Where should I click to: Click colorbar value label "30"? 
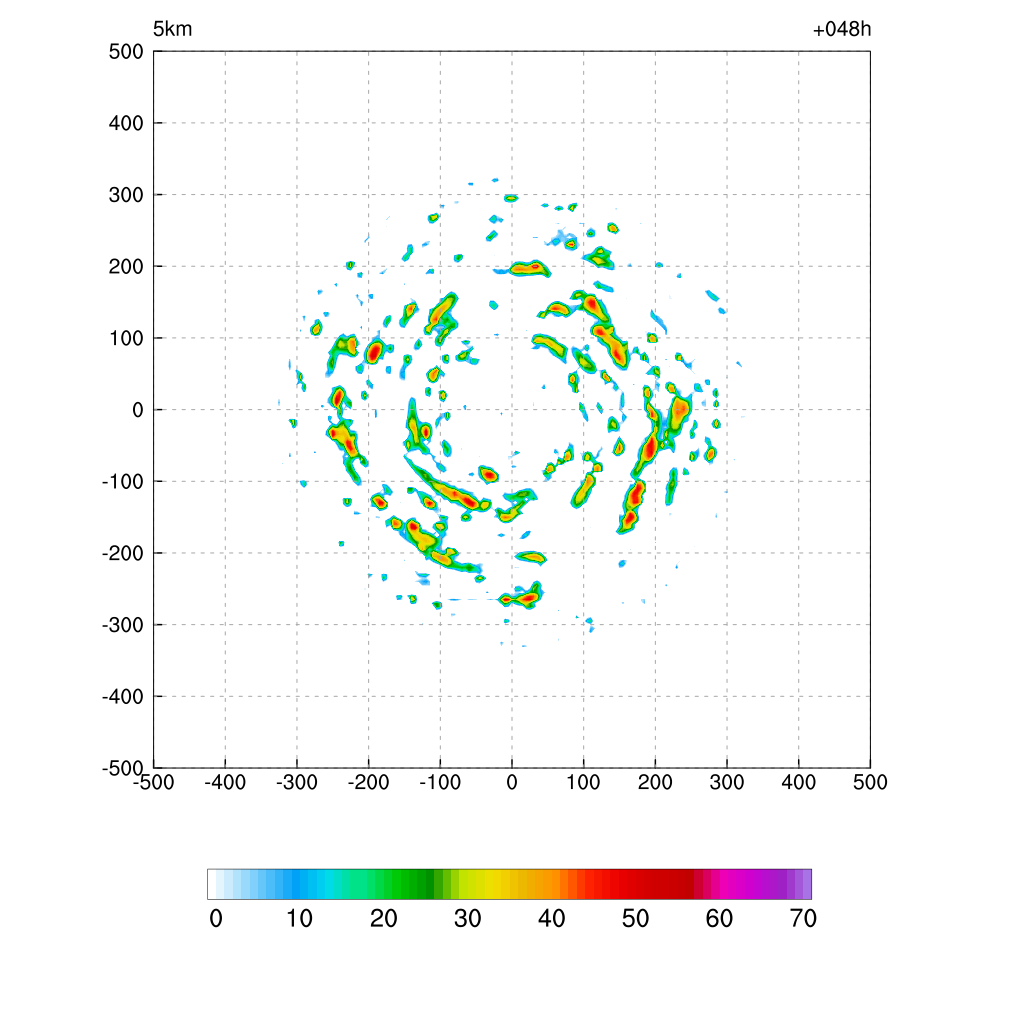point(468,919)
